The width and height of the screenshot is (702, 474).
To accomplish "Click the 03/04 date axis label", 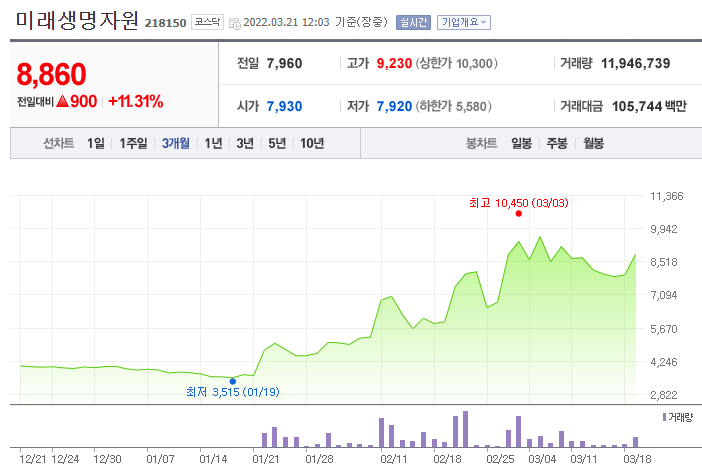I will click(542, 459).
